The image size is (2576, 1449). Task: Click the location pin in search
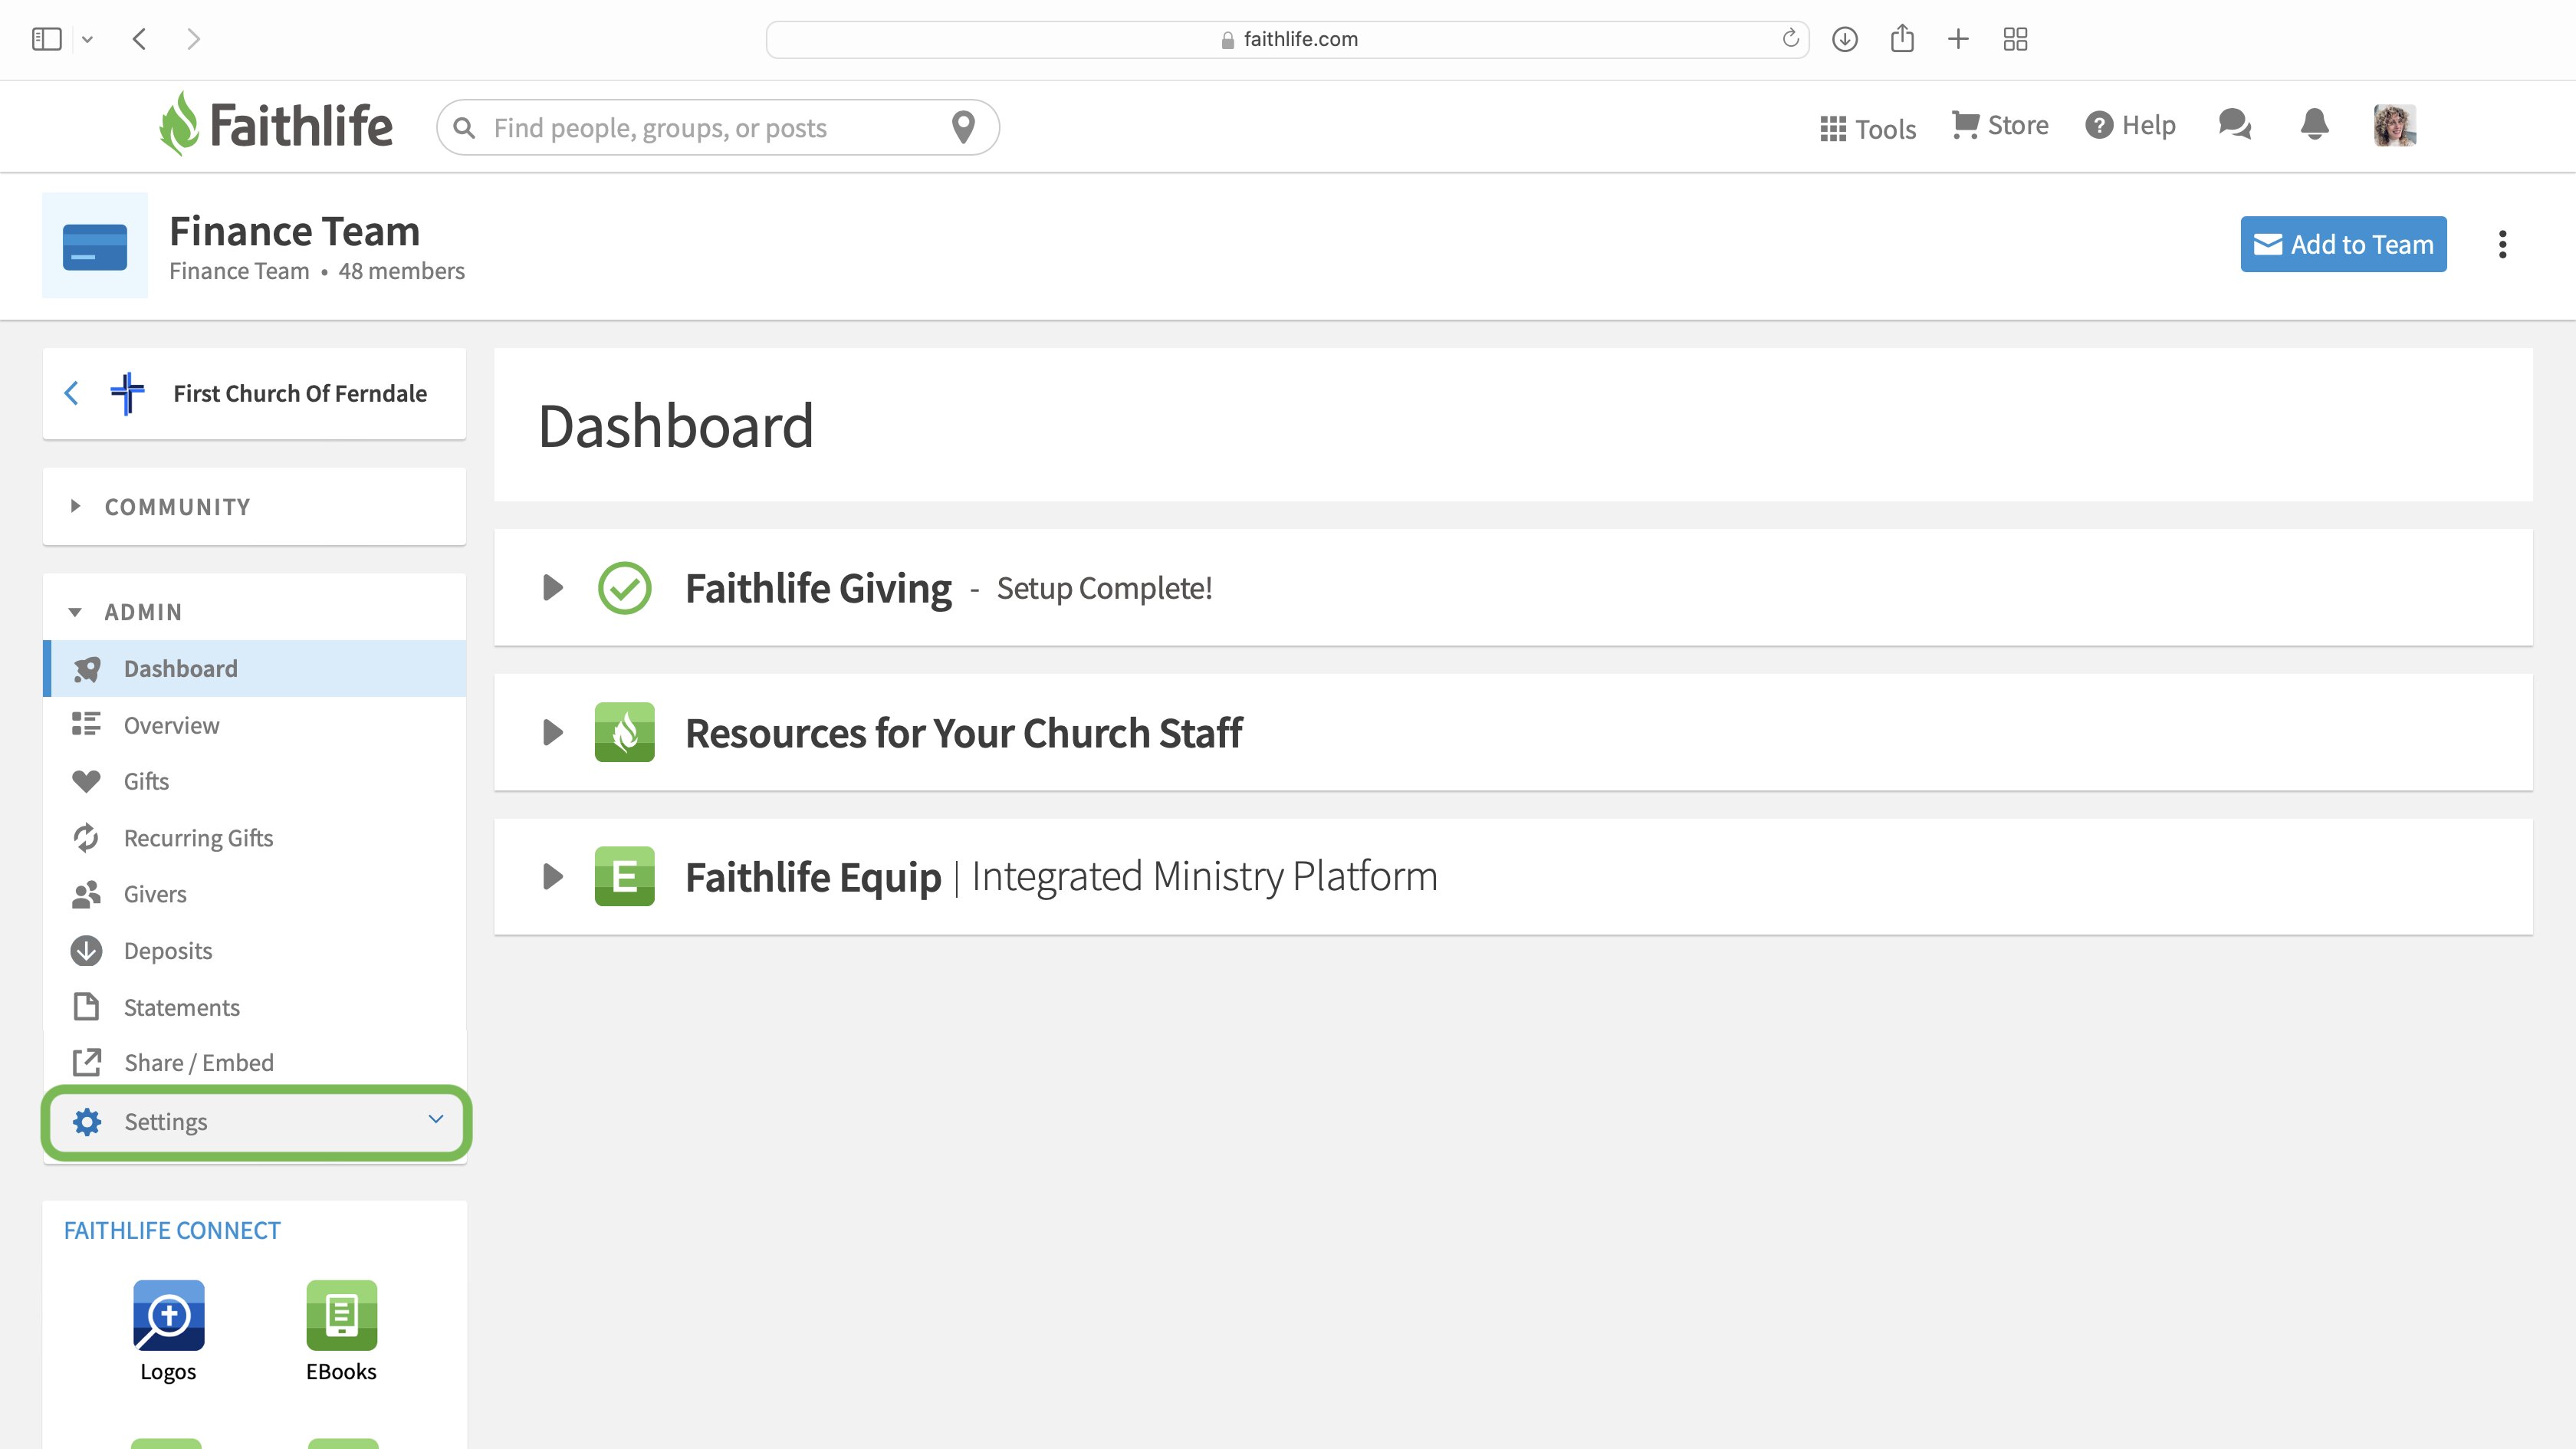pyautogui.click(x=963, y=127)
